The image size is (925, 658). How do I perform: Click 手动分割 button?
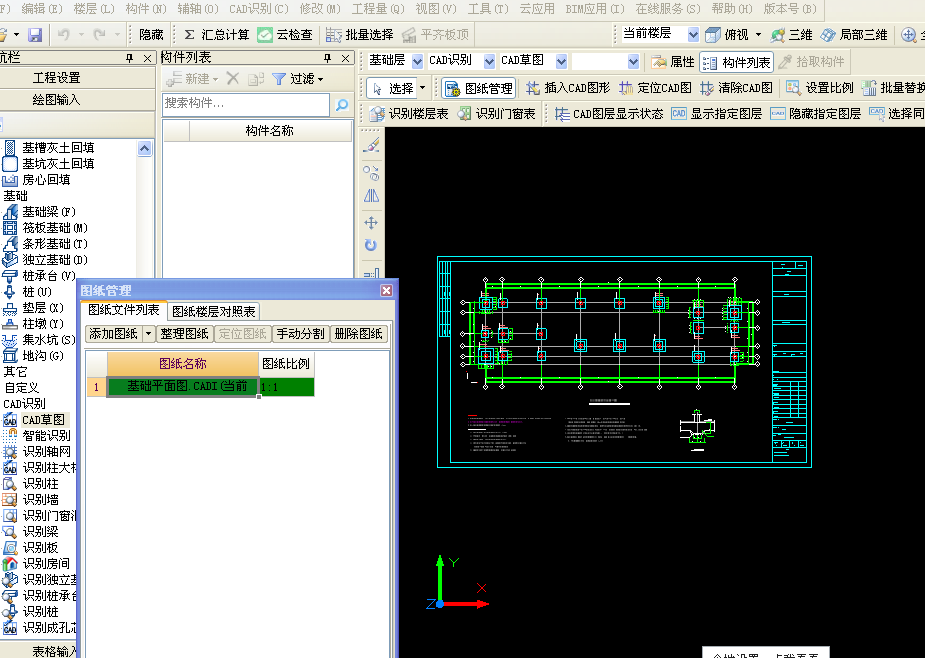click(300, 334)
